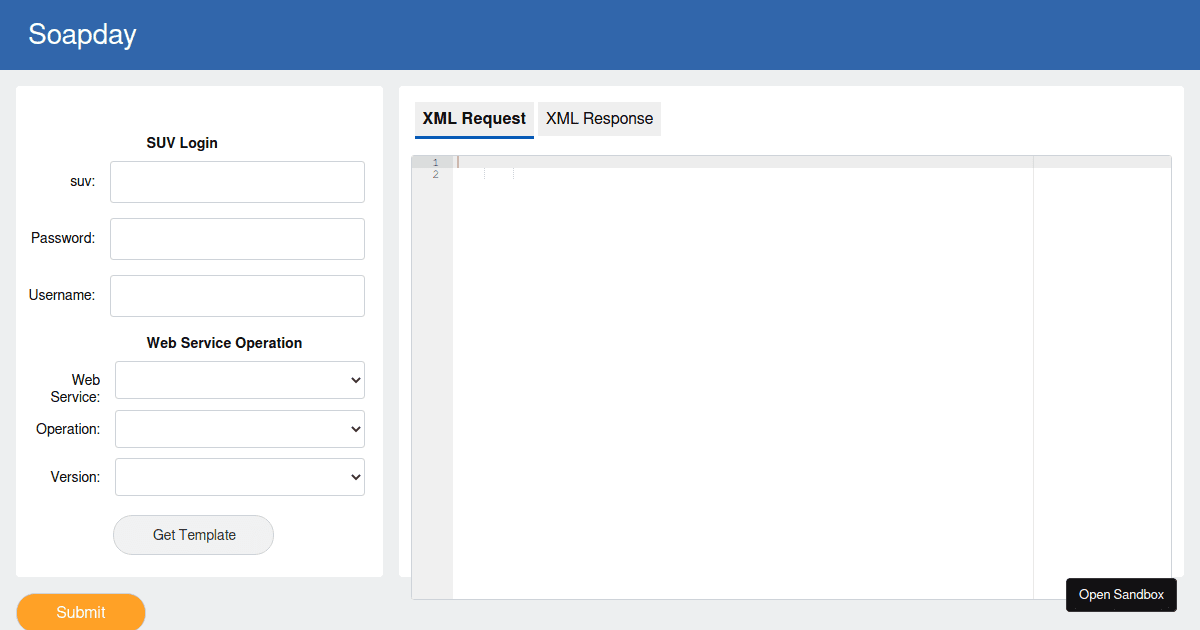
Task: Click the suv input field
Action: (x=237, y=182)
